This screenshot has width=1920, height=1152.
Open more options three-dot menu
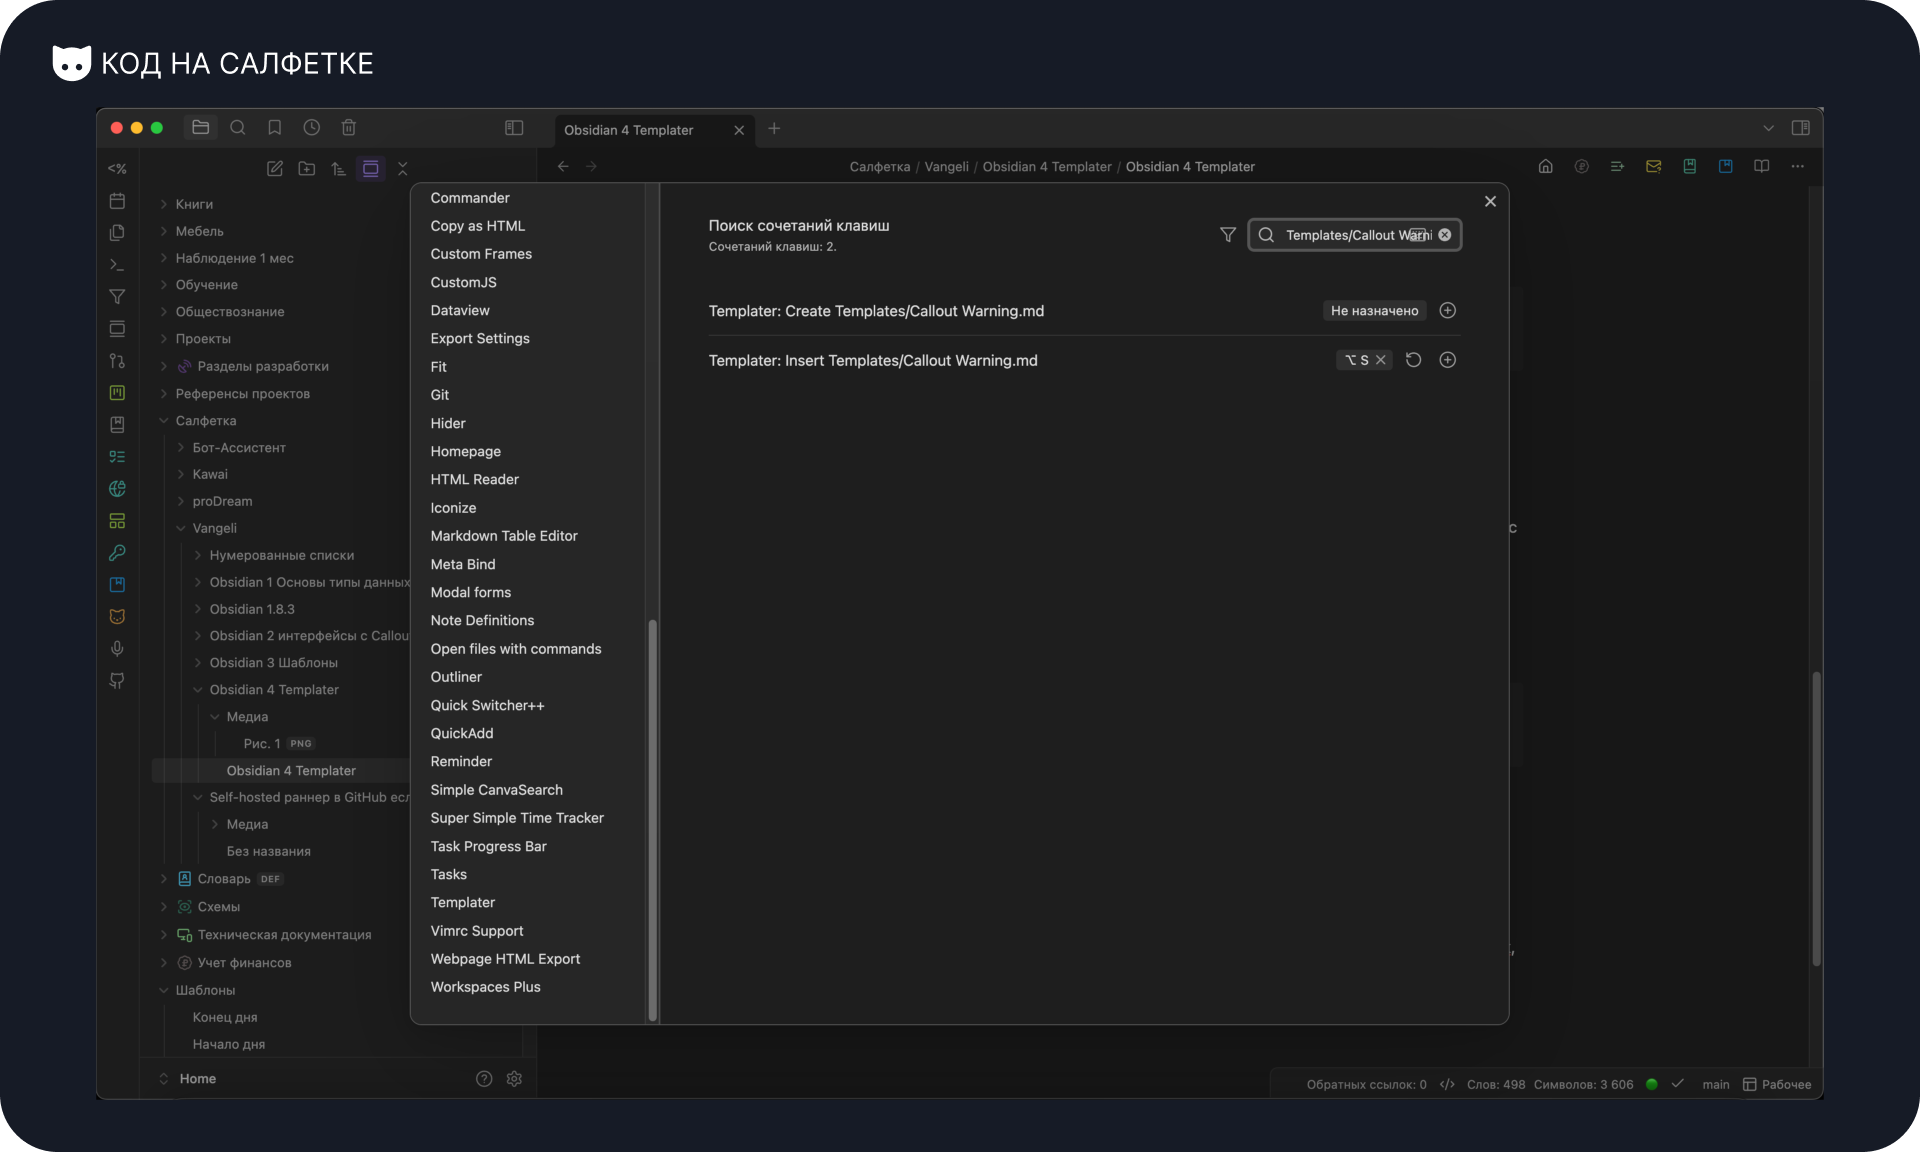[1798, 167]
